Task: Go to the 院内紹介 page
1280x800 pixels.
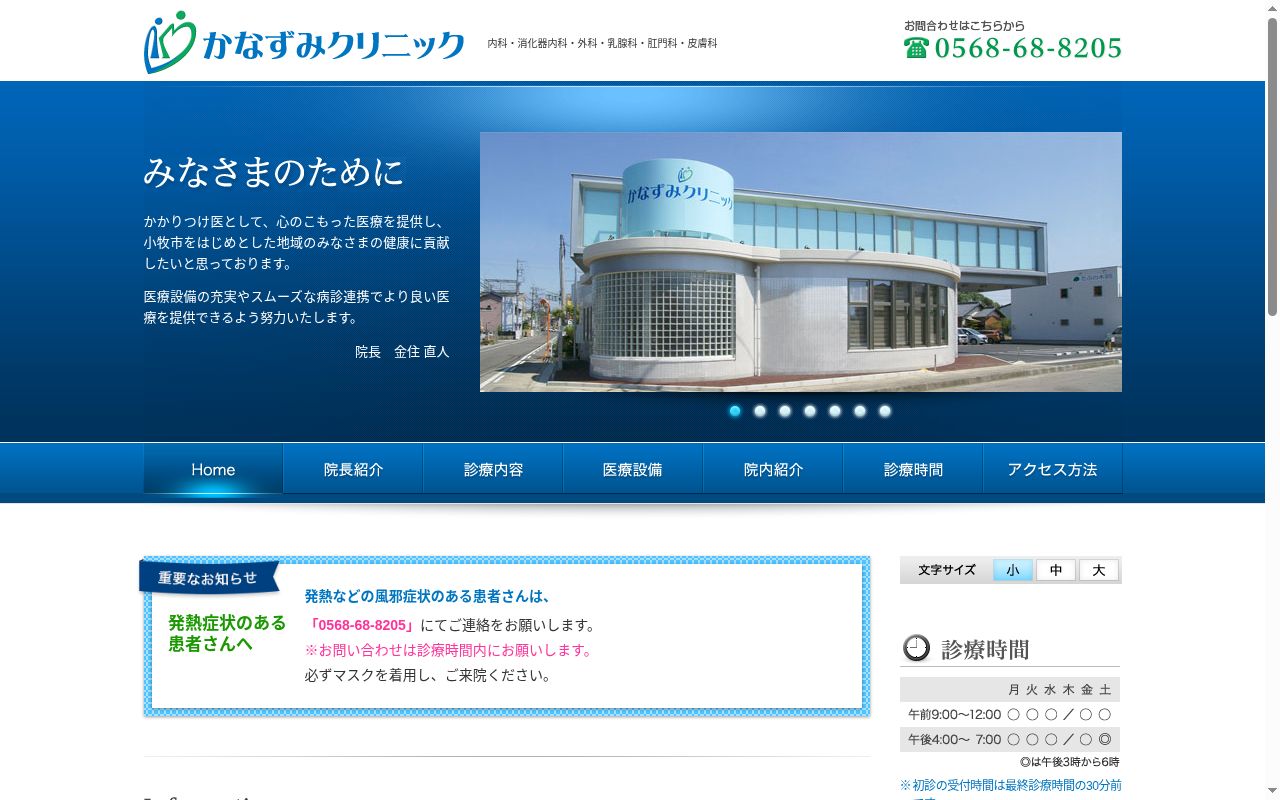Action: 773,469
